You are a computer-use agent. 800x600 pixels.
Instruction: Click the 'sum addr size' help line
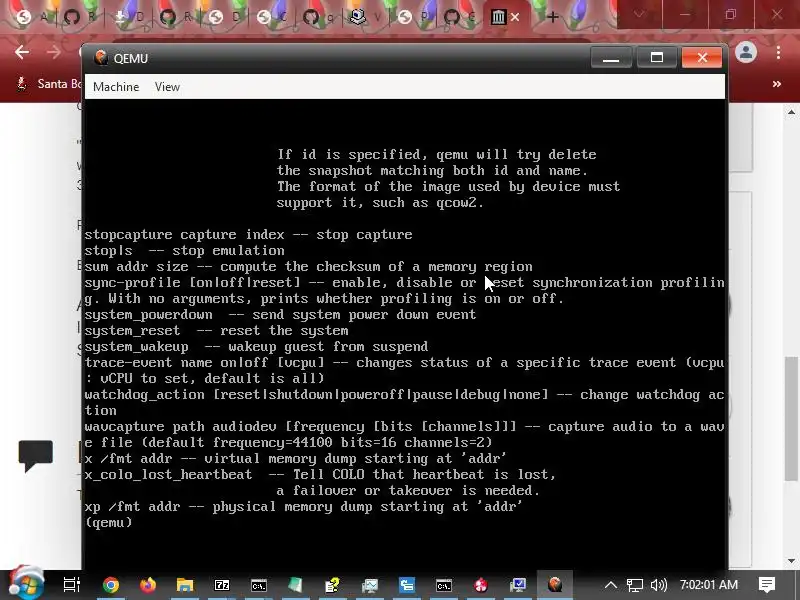point(308,266)
